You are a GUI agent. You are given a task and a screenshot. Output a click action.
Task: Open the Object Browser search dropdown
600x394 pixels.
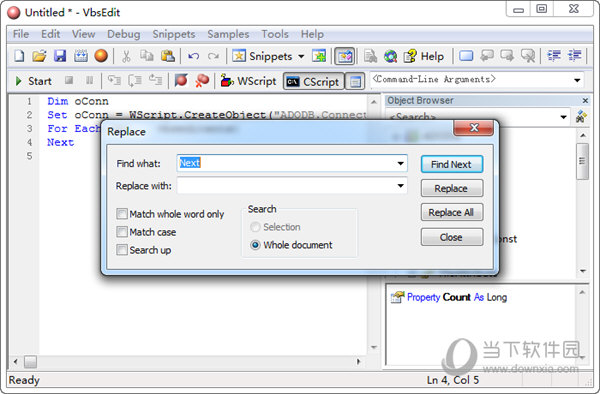tap(563, 117)
